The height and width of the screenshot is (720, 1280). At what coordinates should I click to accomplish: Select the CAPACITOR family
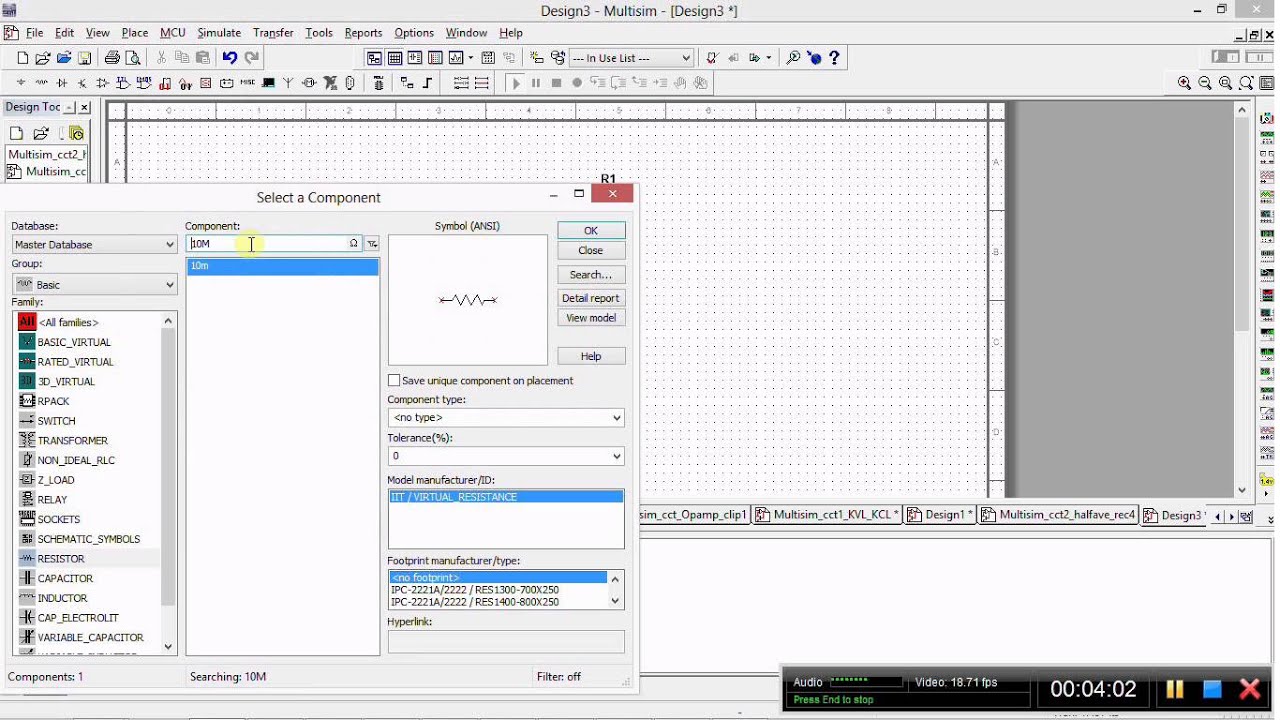point(65,578)
